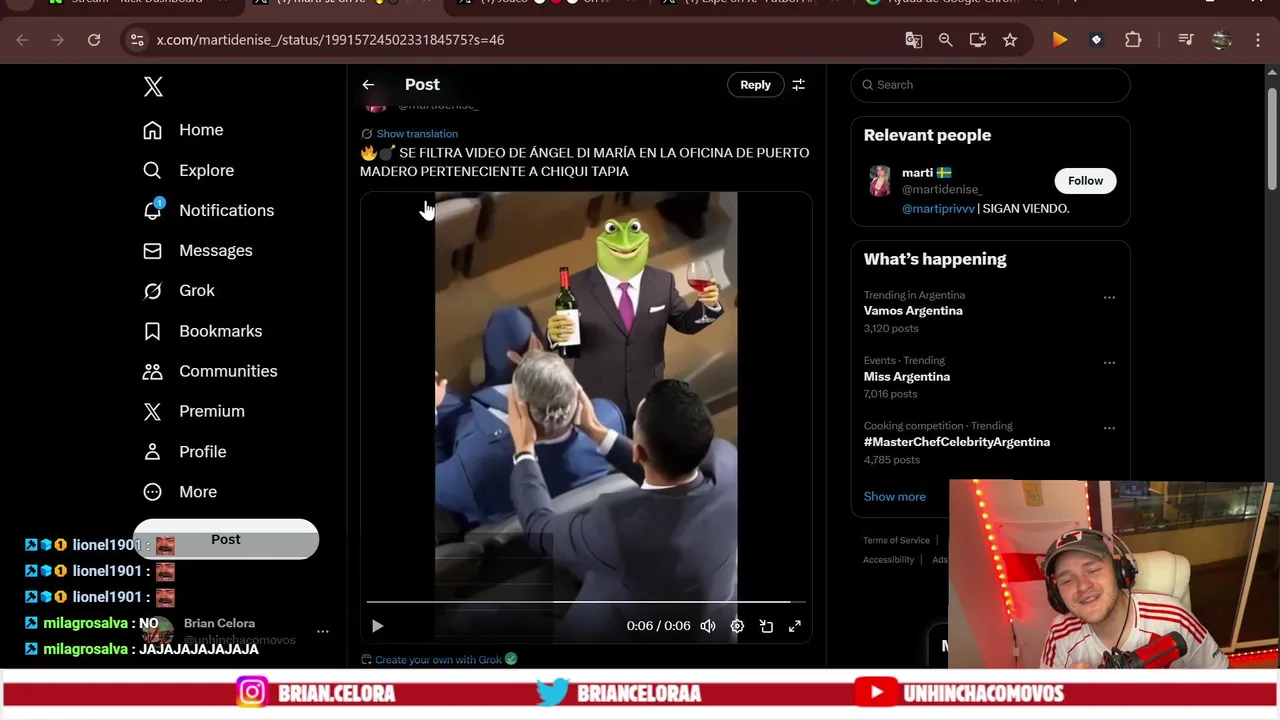Expand the More menu in sidebar
The width and height of the screenshot is (1280, 720).
coord(180,492)
